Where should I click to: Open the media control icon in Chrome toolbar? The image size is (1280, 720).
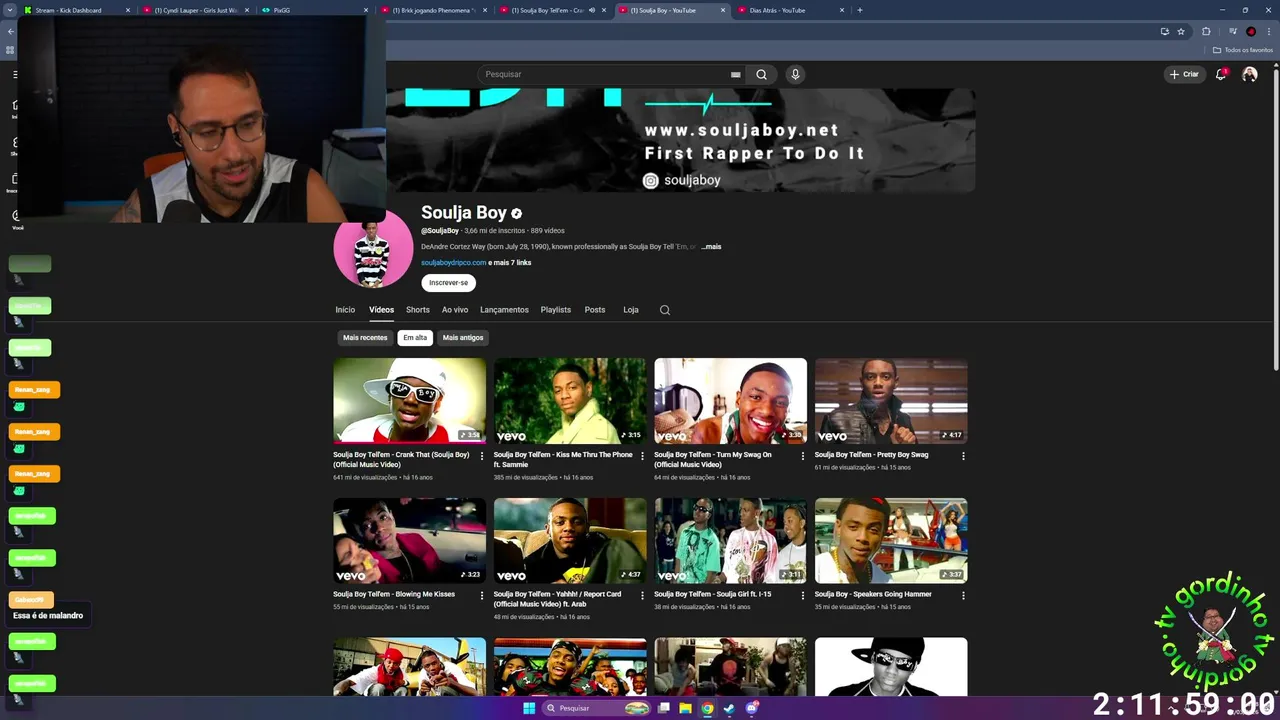pyautogui.click(x=1233, y=31)
